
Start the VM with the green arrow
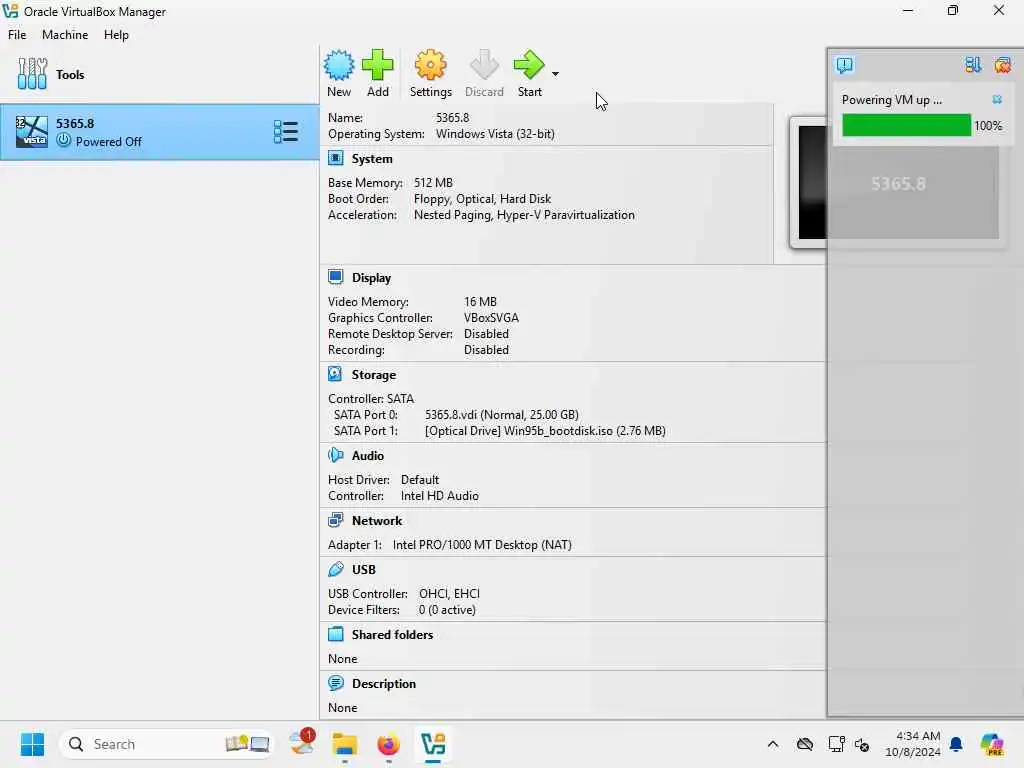[x=529, y=65]
